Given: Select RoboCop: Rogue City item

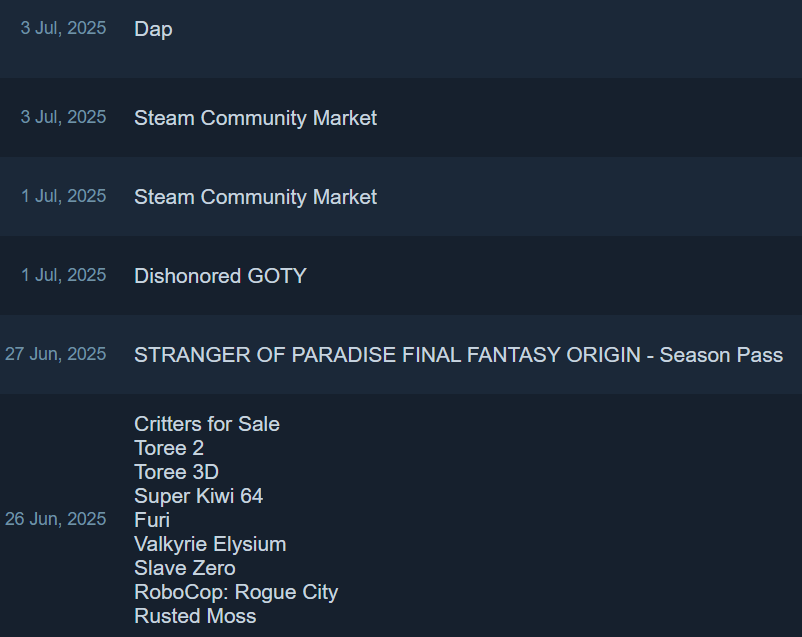Looking at the screenshot, I should tap(236, 592).
